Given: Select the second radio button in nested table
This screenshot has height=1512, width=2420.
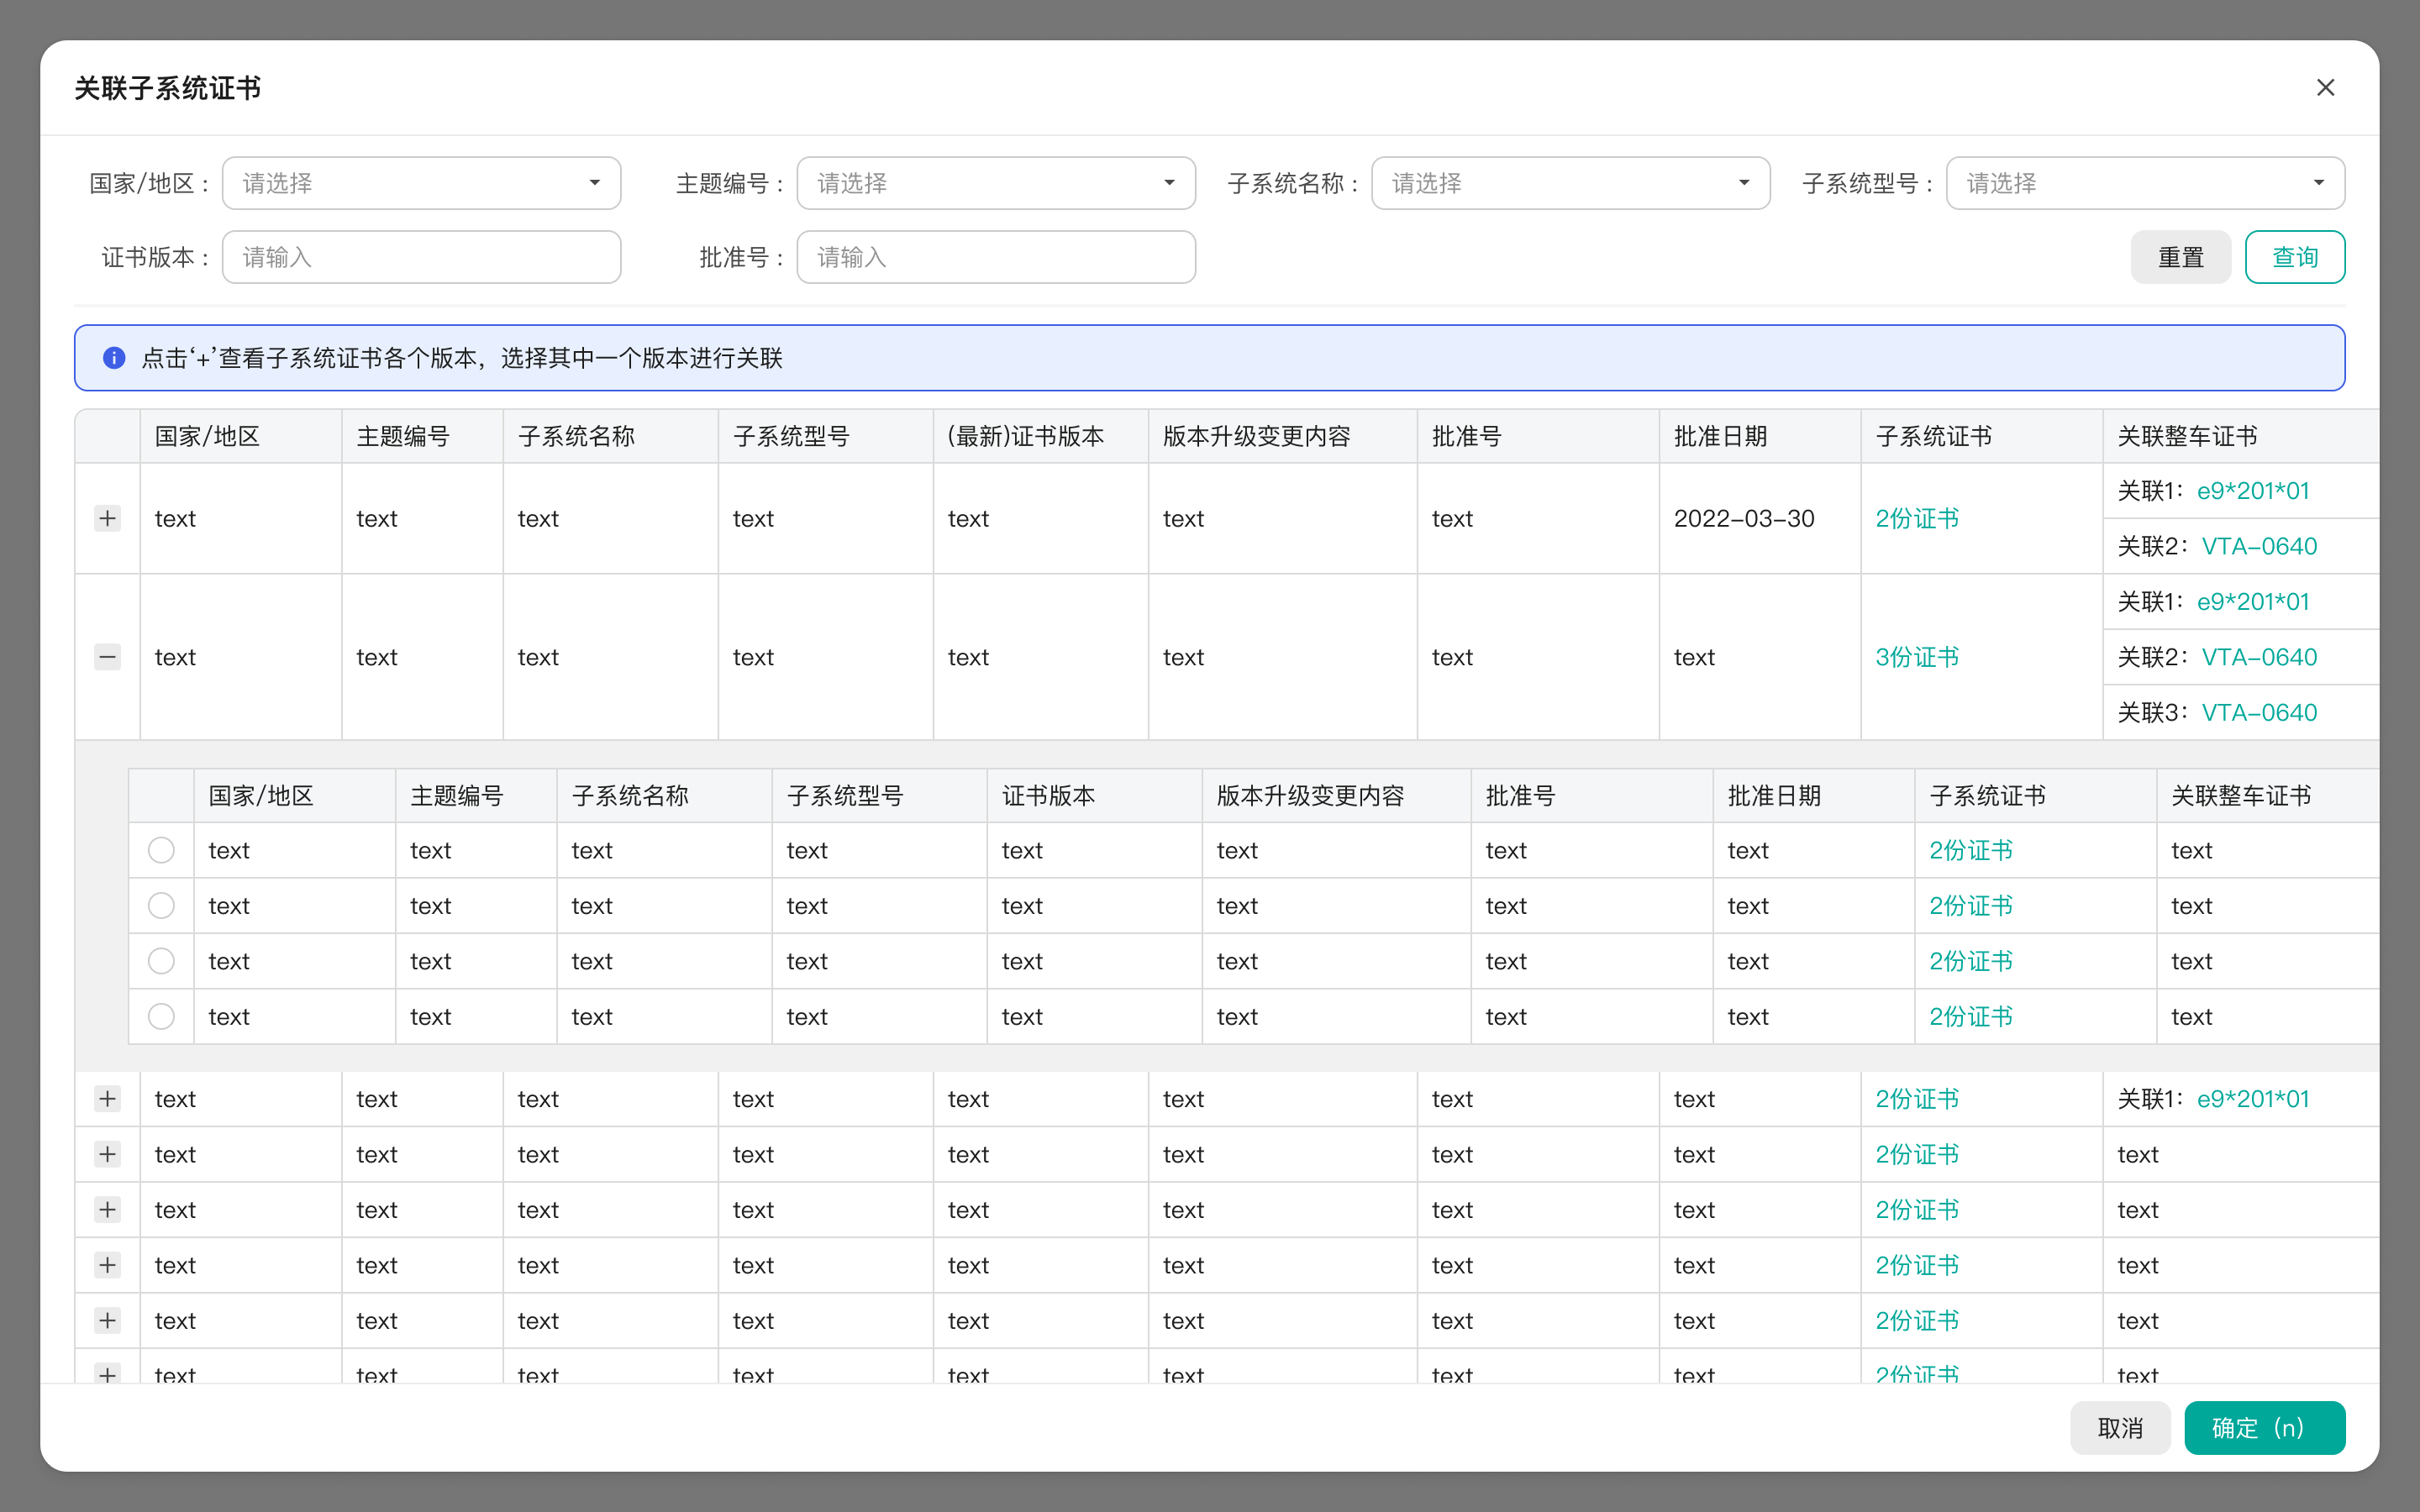Looking at the screenshot, I should (161, 906).
